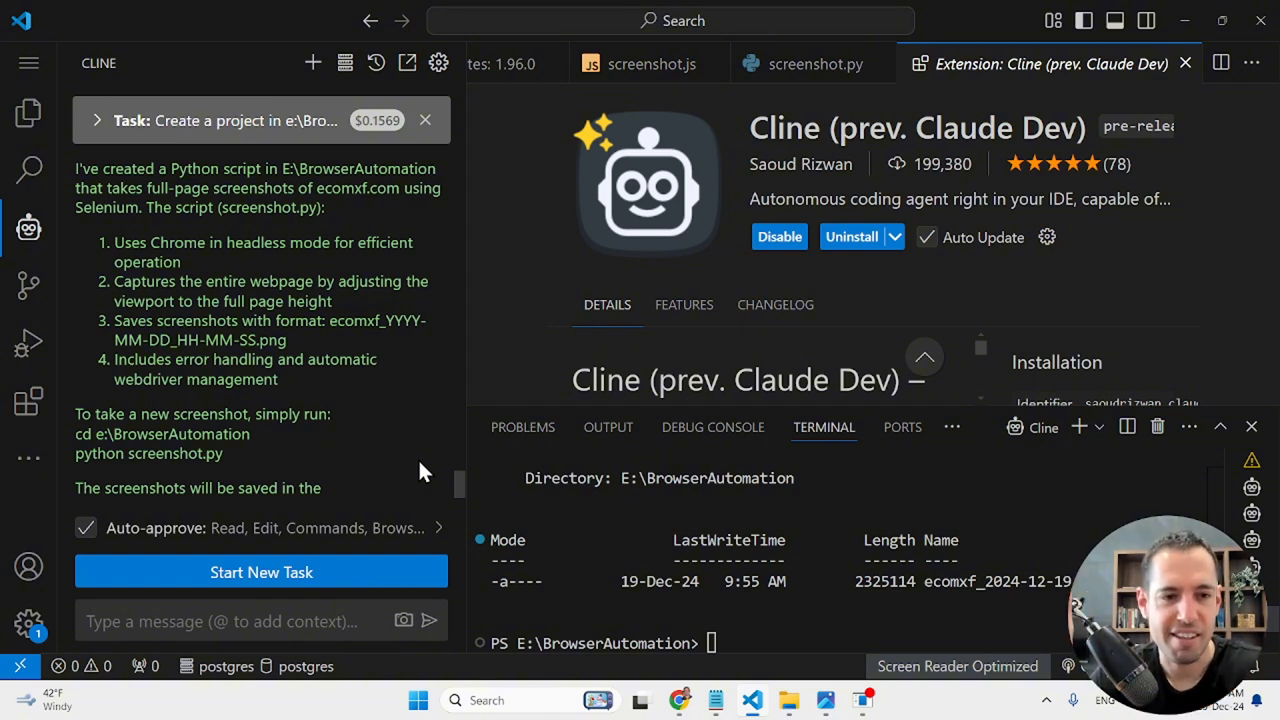Open Manage gear in activity bar
Screen dimensions: 1280x720
pyautogui.click(x=28, y=624)
